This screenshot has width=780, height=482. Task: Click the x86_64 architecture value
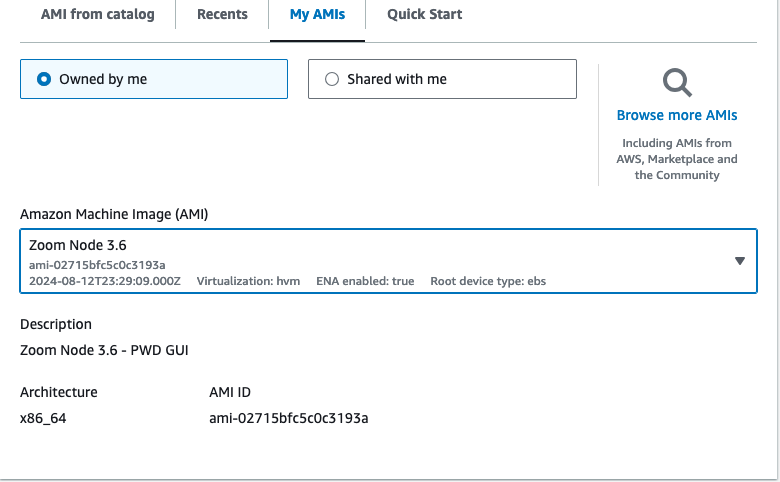pos(43,418)
